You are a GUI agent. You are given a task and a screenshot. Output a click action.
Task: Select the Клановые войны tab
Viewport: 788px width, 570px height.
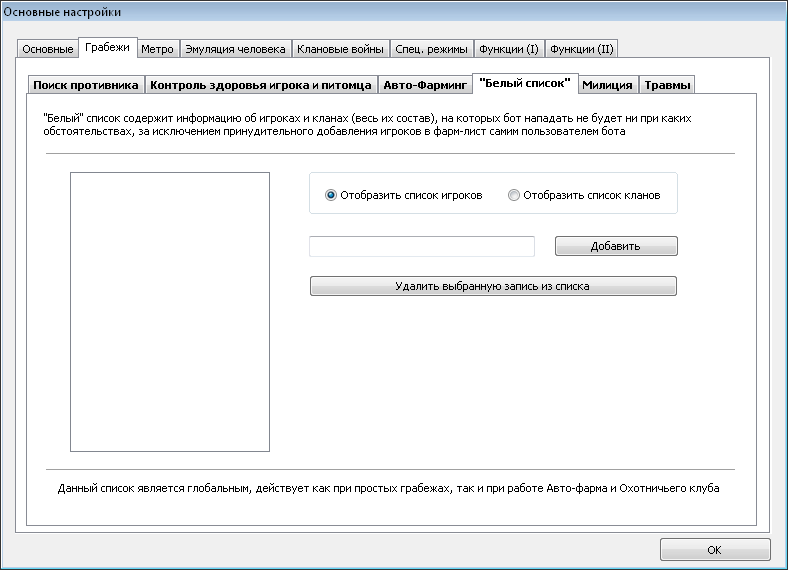pyautogui.click(x=340, y=49)
